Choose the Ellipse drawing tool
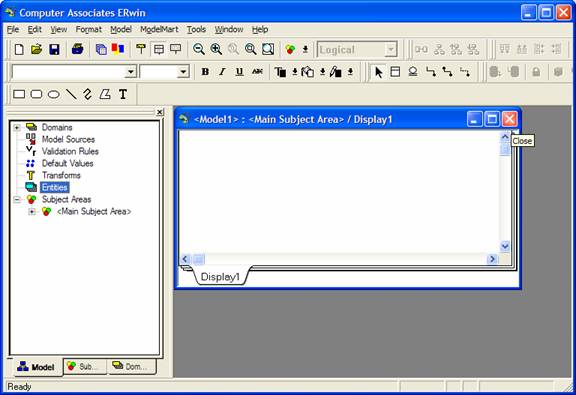This screenshot has height=395, width=576. point(54,94)
